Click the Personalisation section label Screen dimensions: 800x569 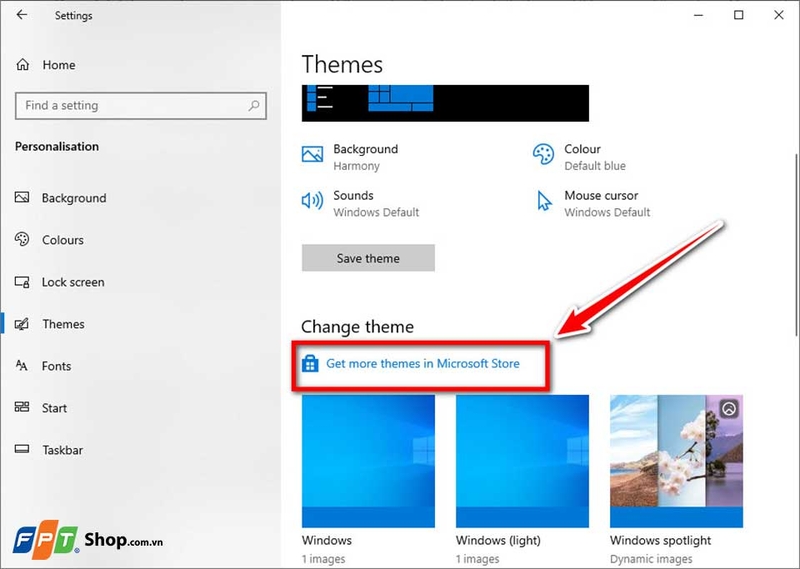point(57,146)
